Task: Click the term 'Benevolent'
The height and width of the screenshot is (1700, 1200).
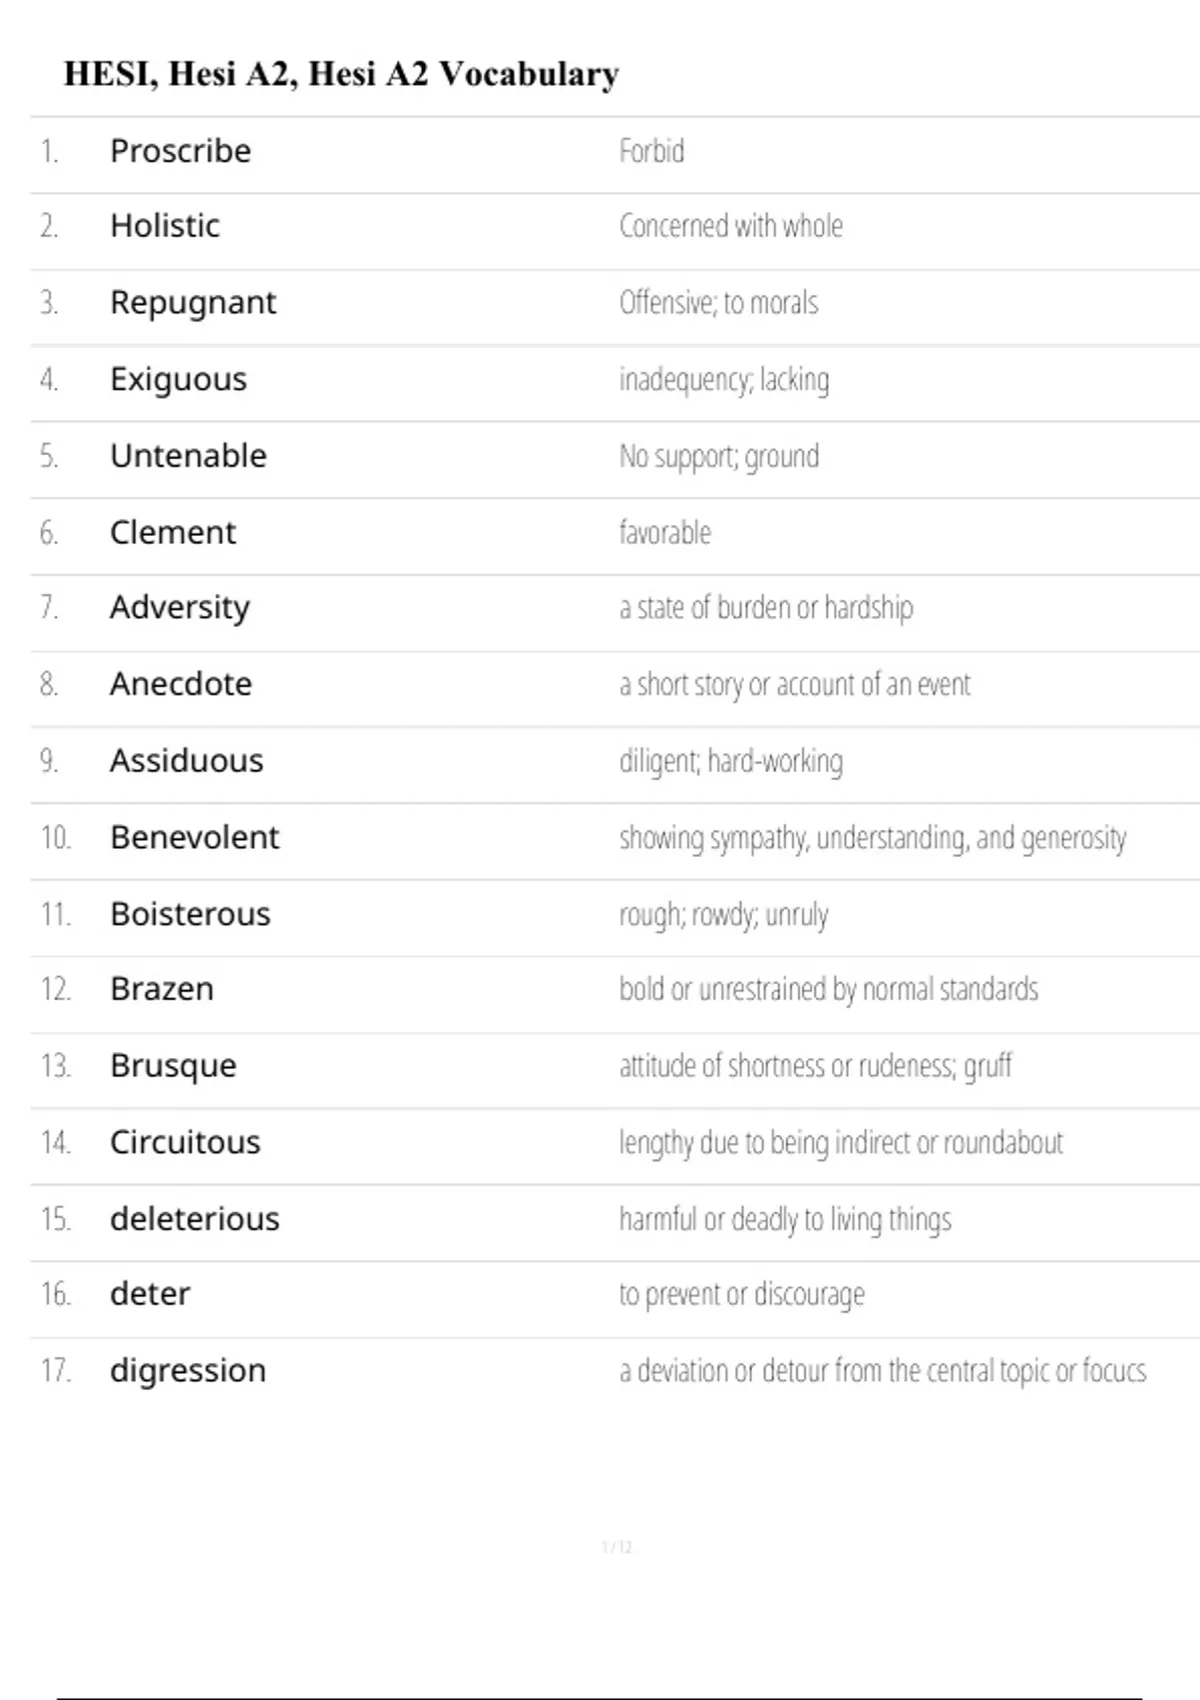Action: (x=194, y=838)
